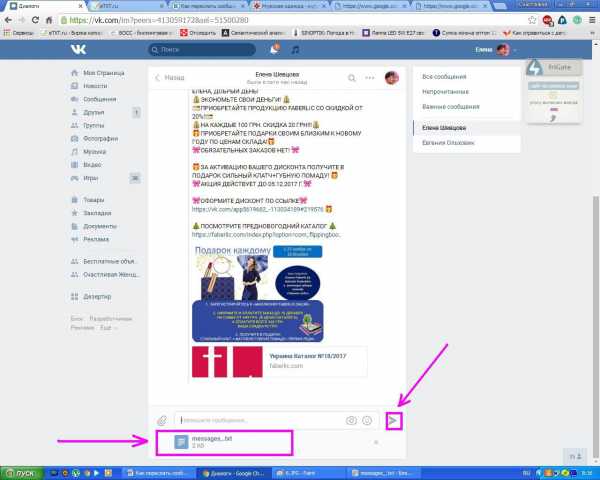Open Реклама in left menu
Viewport: 600px width, 480px height.
coord(96,239)
